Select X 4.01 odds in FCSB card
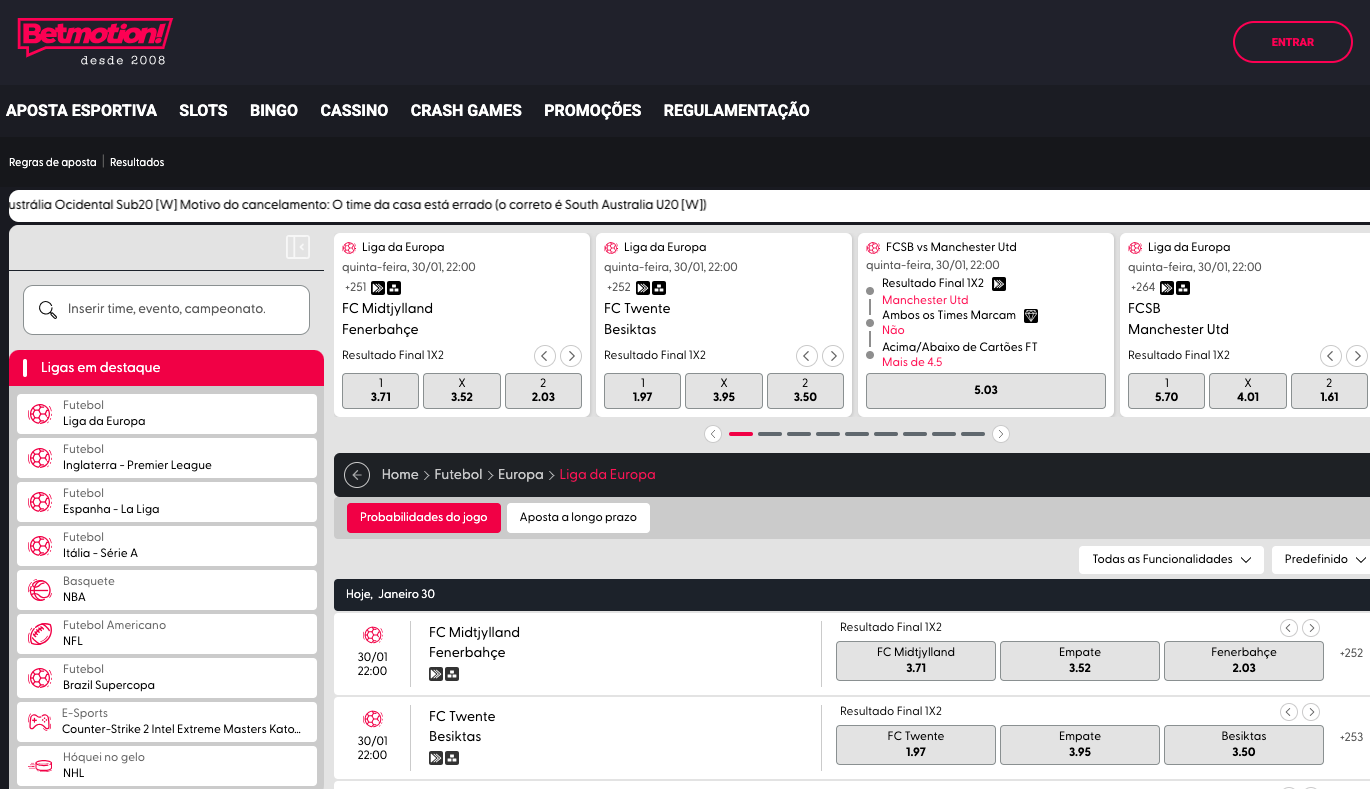Viewport: 1370px width, 789px height. tap(1248, 391)
